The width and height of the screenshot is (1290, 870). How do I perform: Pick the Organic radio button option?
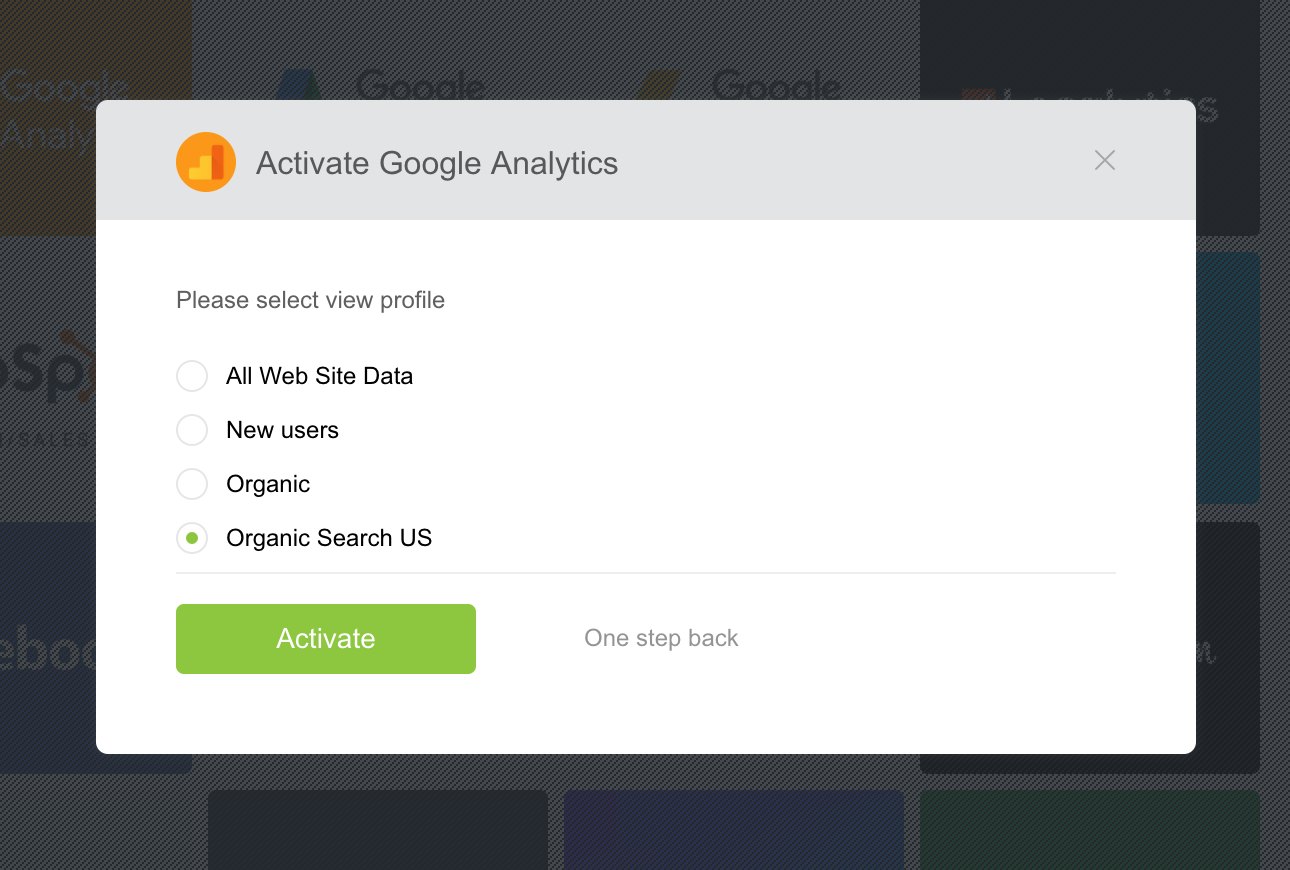(x=192, y=484)
